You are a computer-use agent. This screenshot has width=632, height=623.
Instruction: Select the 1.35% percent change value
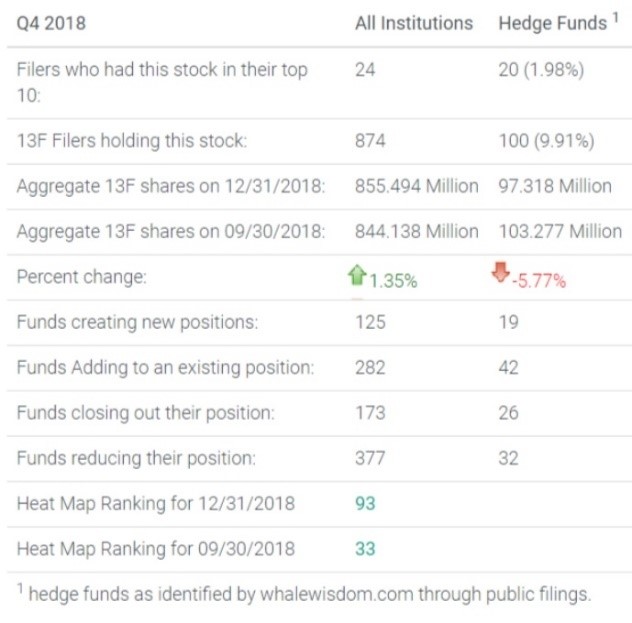(393, 281)
